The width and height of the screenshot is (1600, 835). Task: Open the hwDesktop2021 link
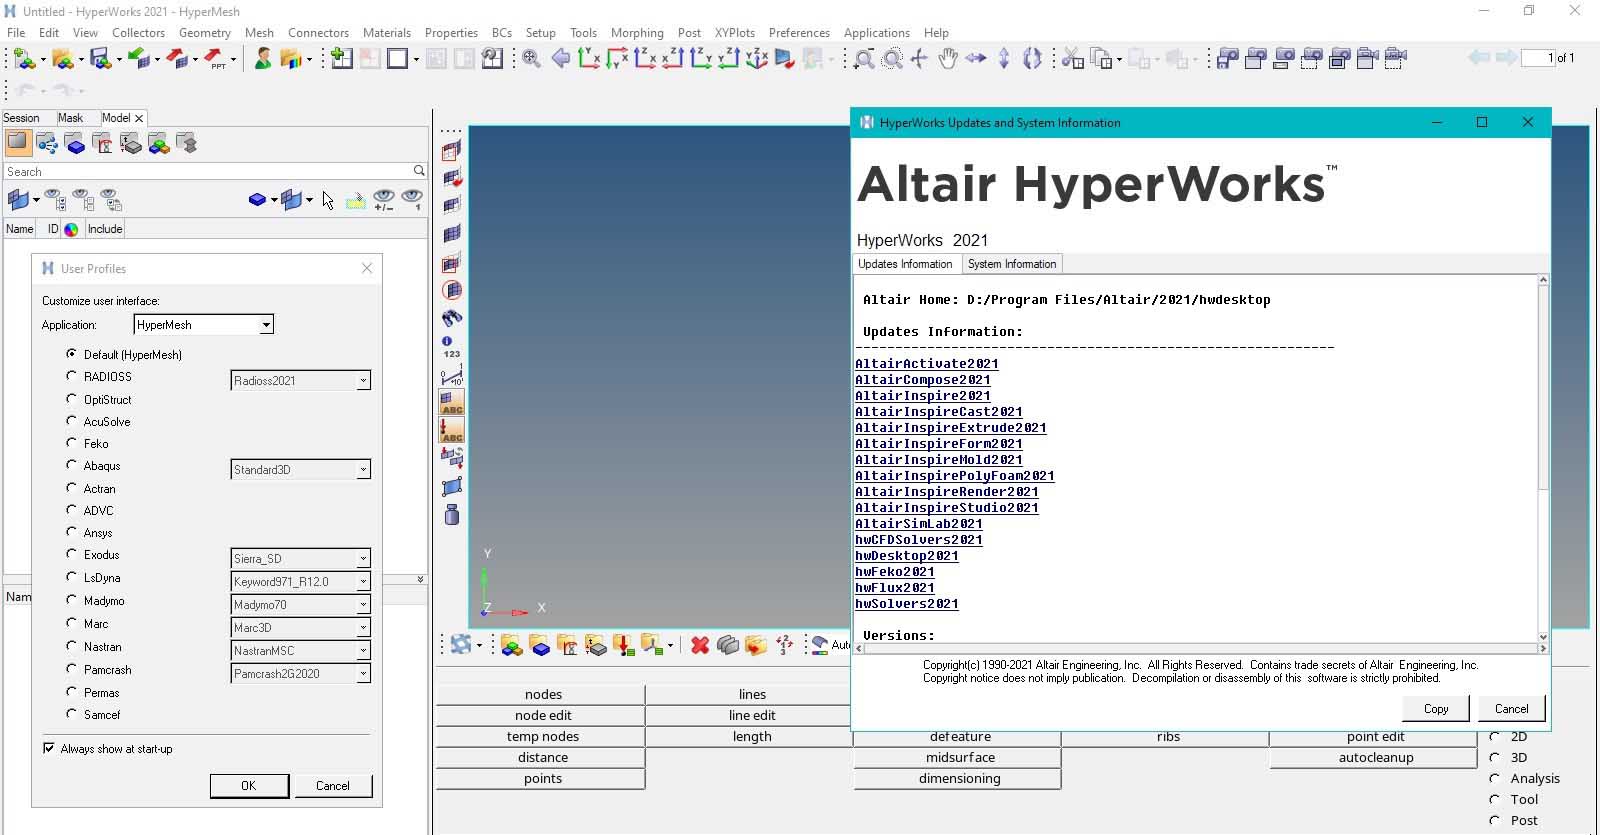[x=907, y=556]
